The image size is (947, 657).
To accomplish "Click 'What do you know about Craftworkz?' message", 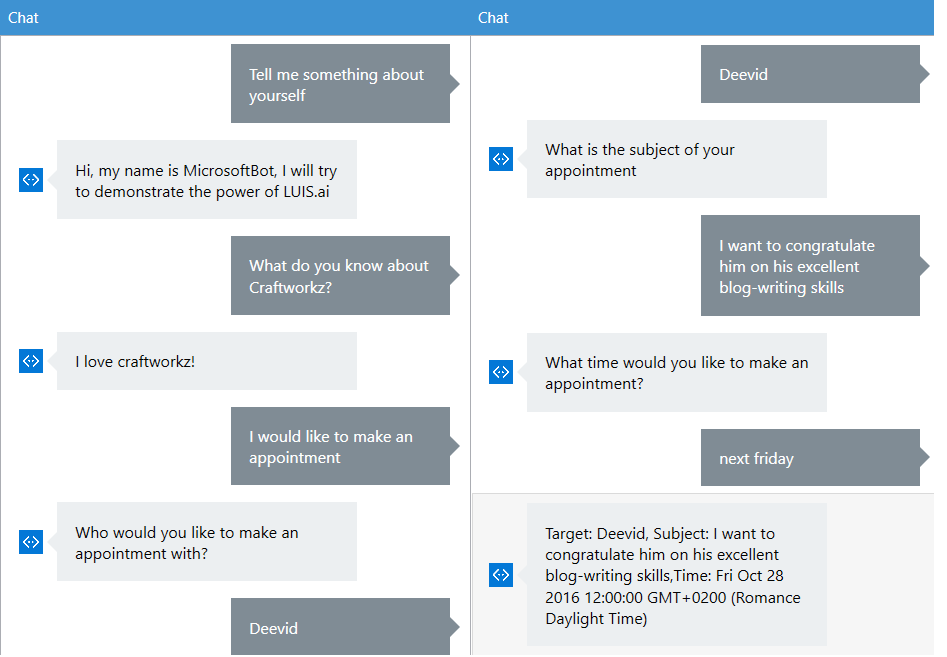I will [x=341, y=275].
